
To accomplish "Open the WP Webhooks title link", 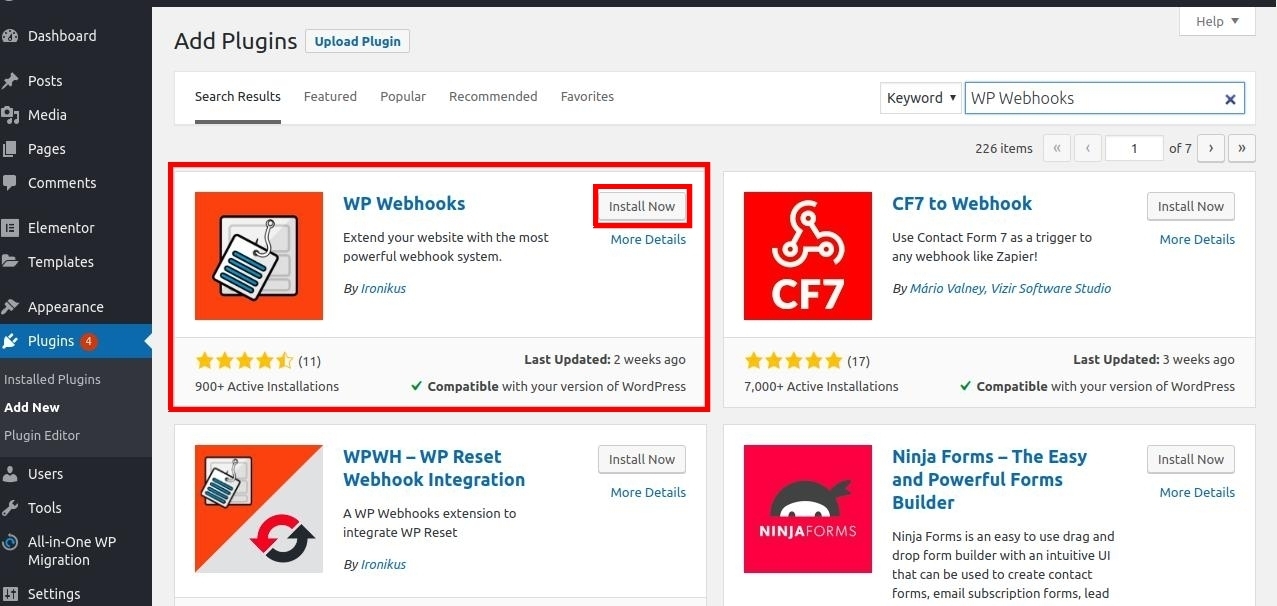I will [404, 204].
